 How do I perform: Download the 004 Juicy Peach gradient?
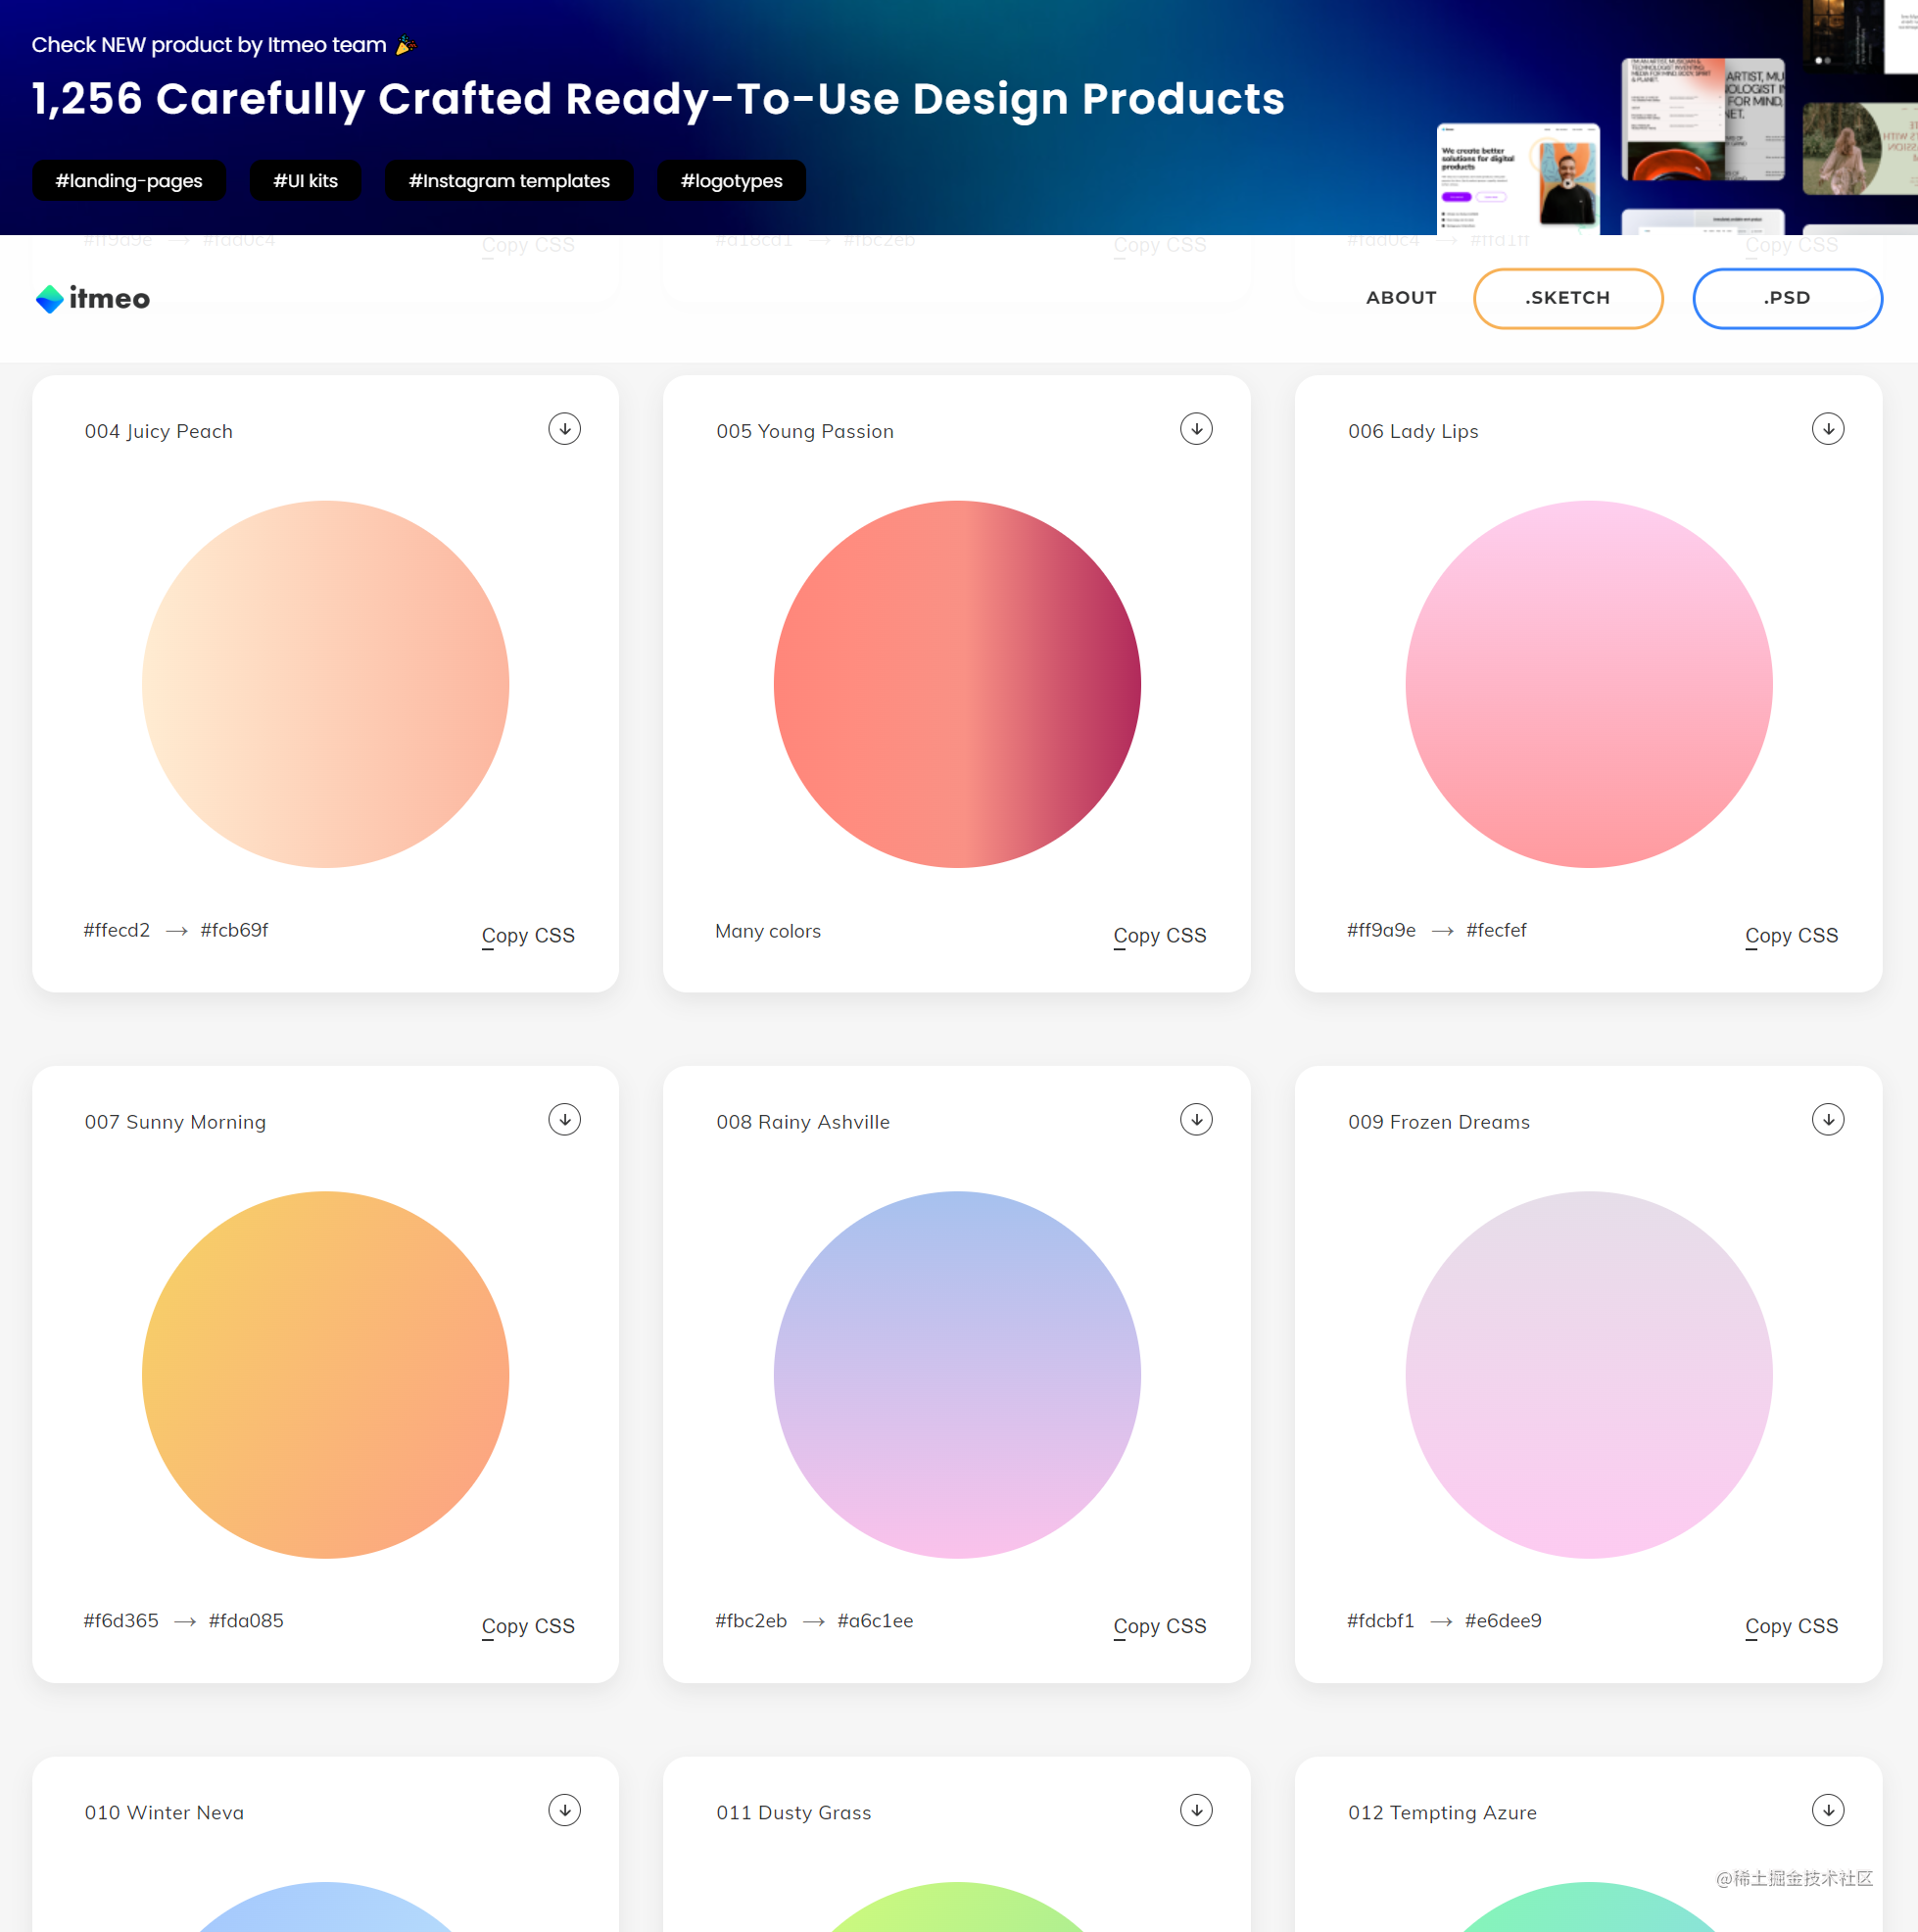[x=564, y=429]
